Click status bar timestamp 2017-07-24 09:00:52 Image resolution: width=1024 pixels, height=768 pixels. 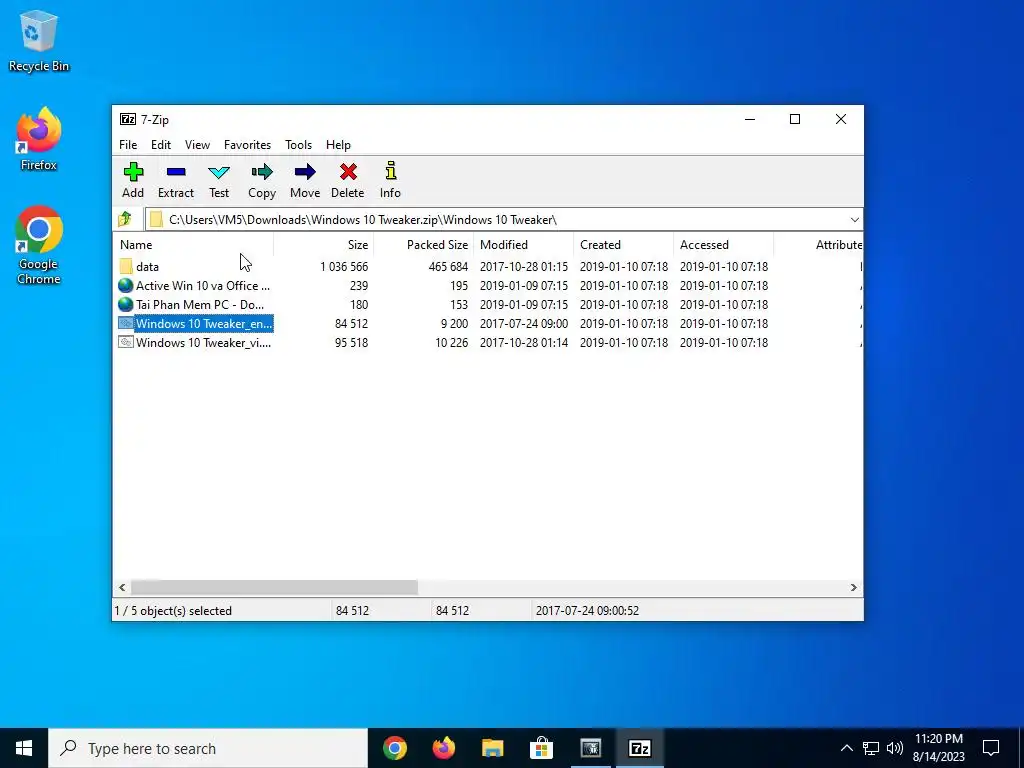(x=587, y=611)
